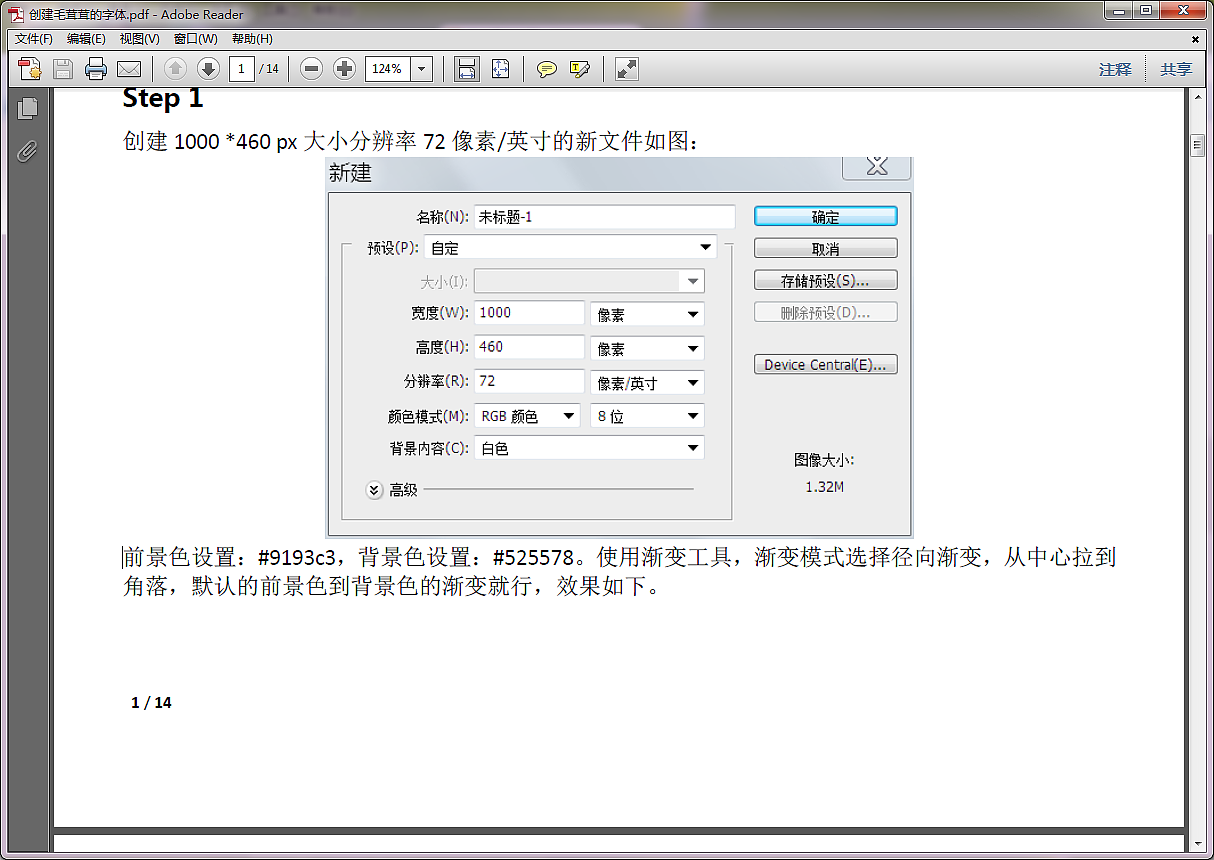Click the X in pictured 新建 dialog

[877, 167]
